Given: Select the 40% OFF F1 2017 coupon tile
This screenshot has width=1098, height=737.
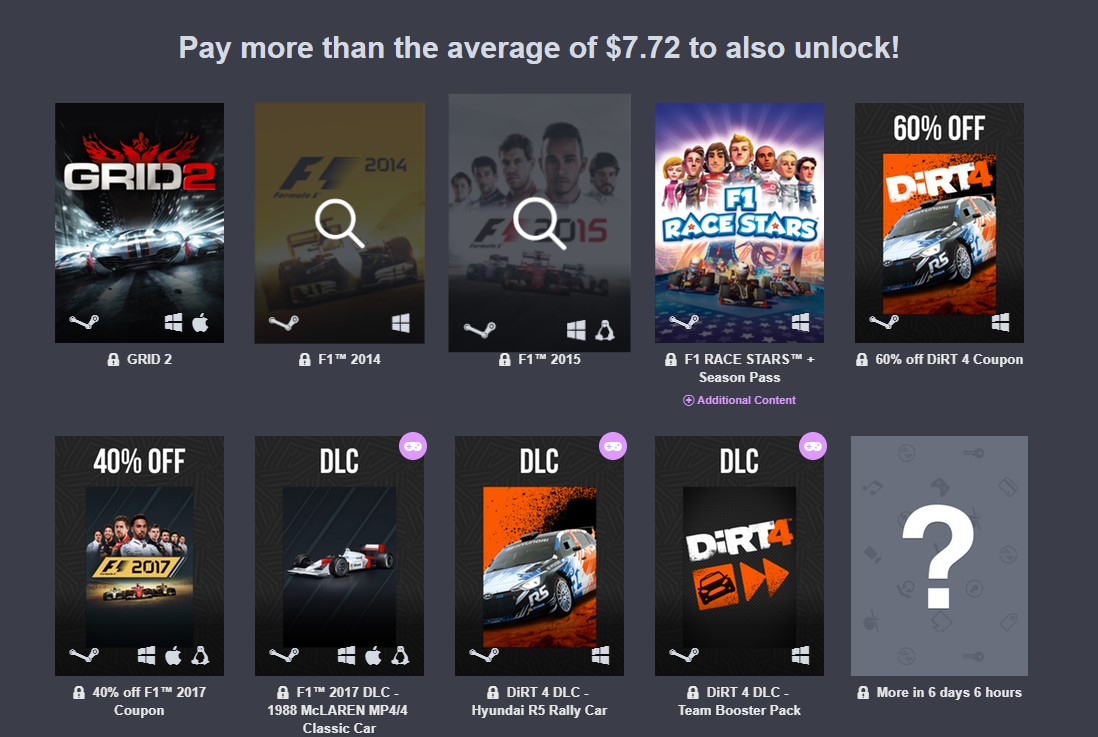Looking at the screenshot, I should [x=139, y=556].
